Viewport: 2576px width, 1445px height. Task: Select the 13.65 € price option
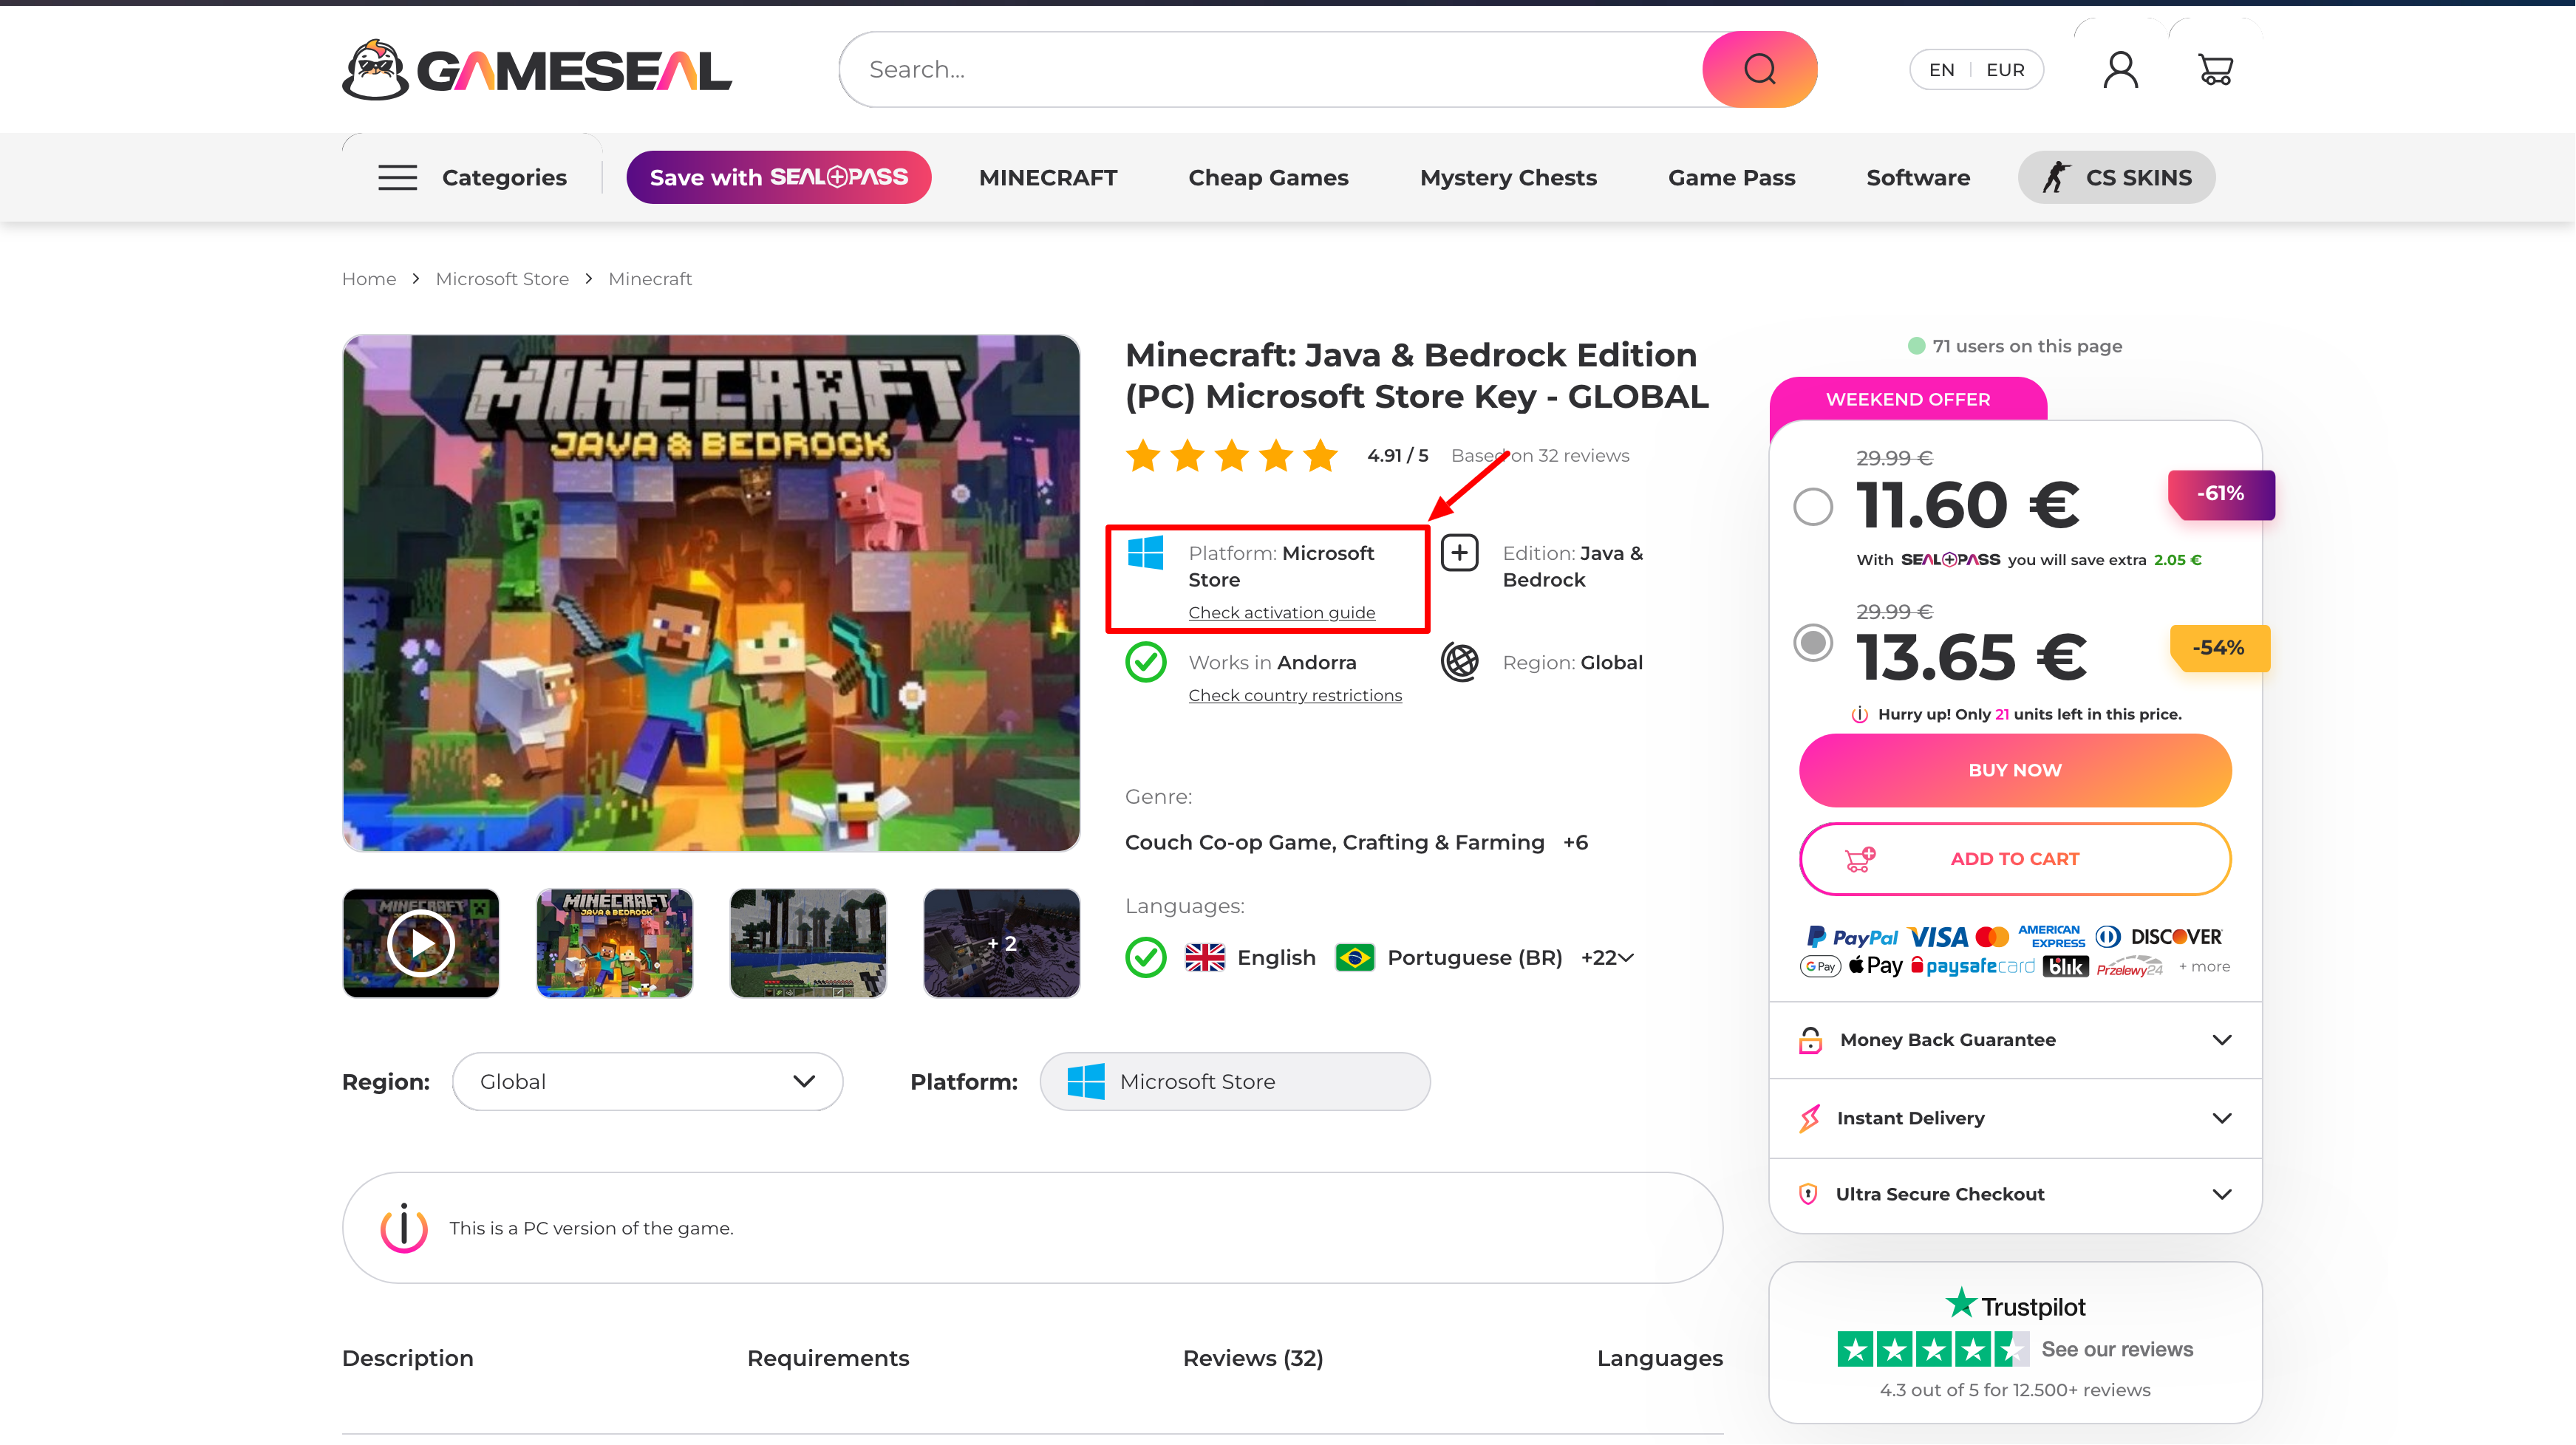coord(1812,643)
